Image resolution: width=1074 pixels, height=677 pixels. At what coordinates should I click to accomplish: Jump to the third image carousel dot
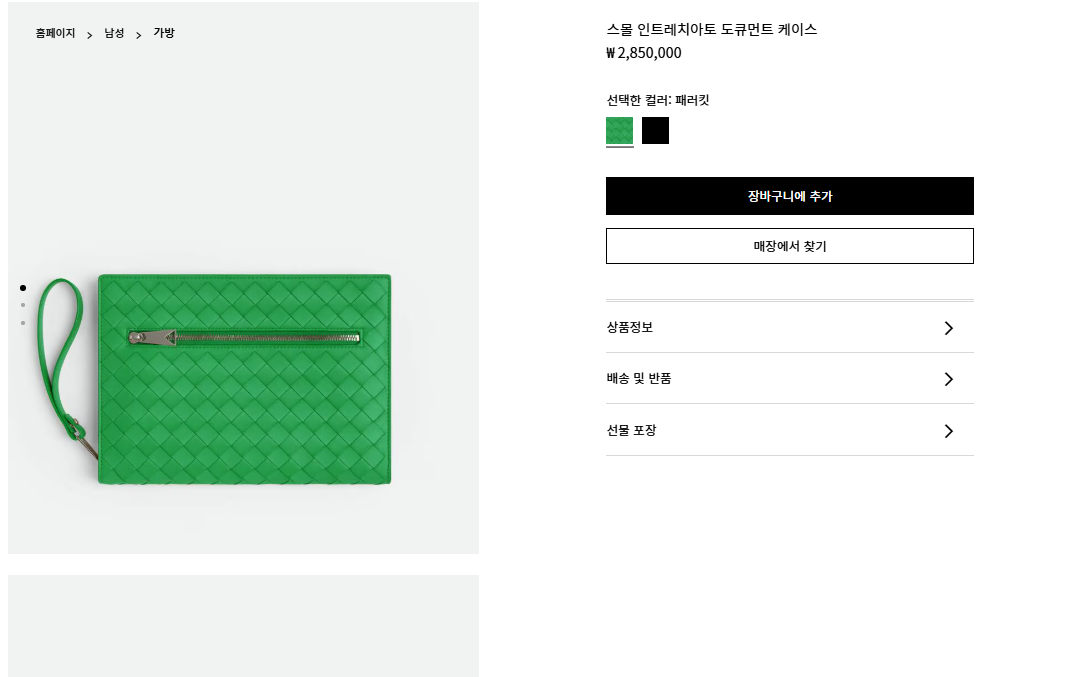pos(23,323)
